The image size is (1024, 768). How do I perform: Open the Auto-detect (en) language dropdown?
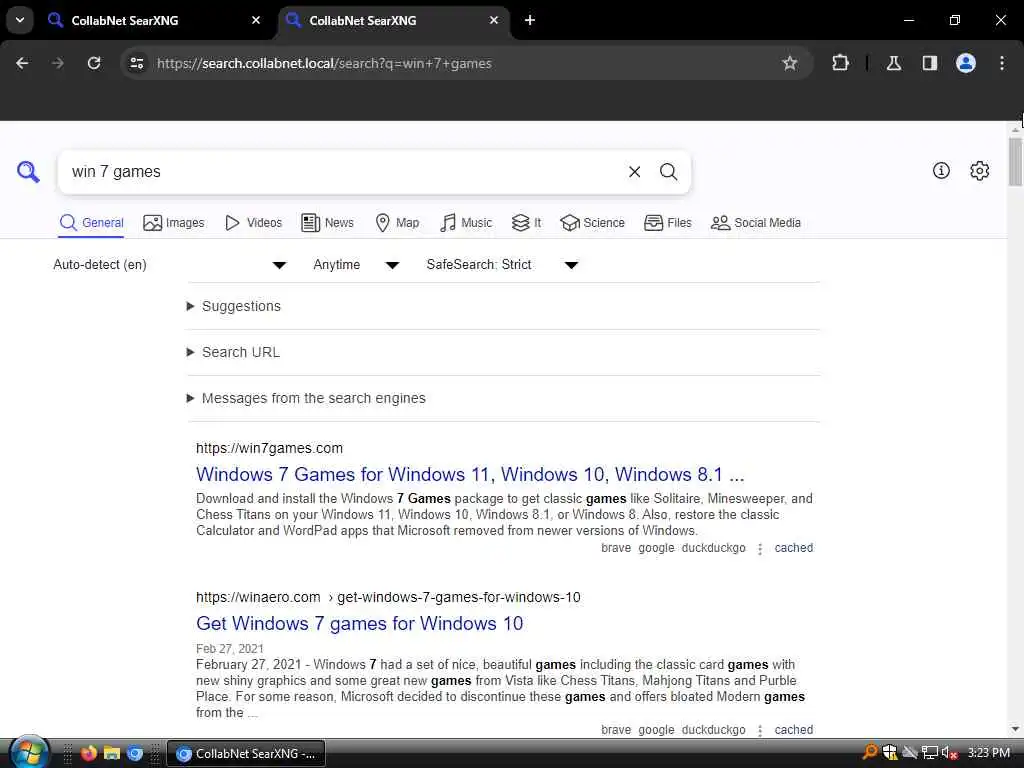(x=170, y=264)
